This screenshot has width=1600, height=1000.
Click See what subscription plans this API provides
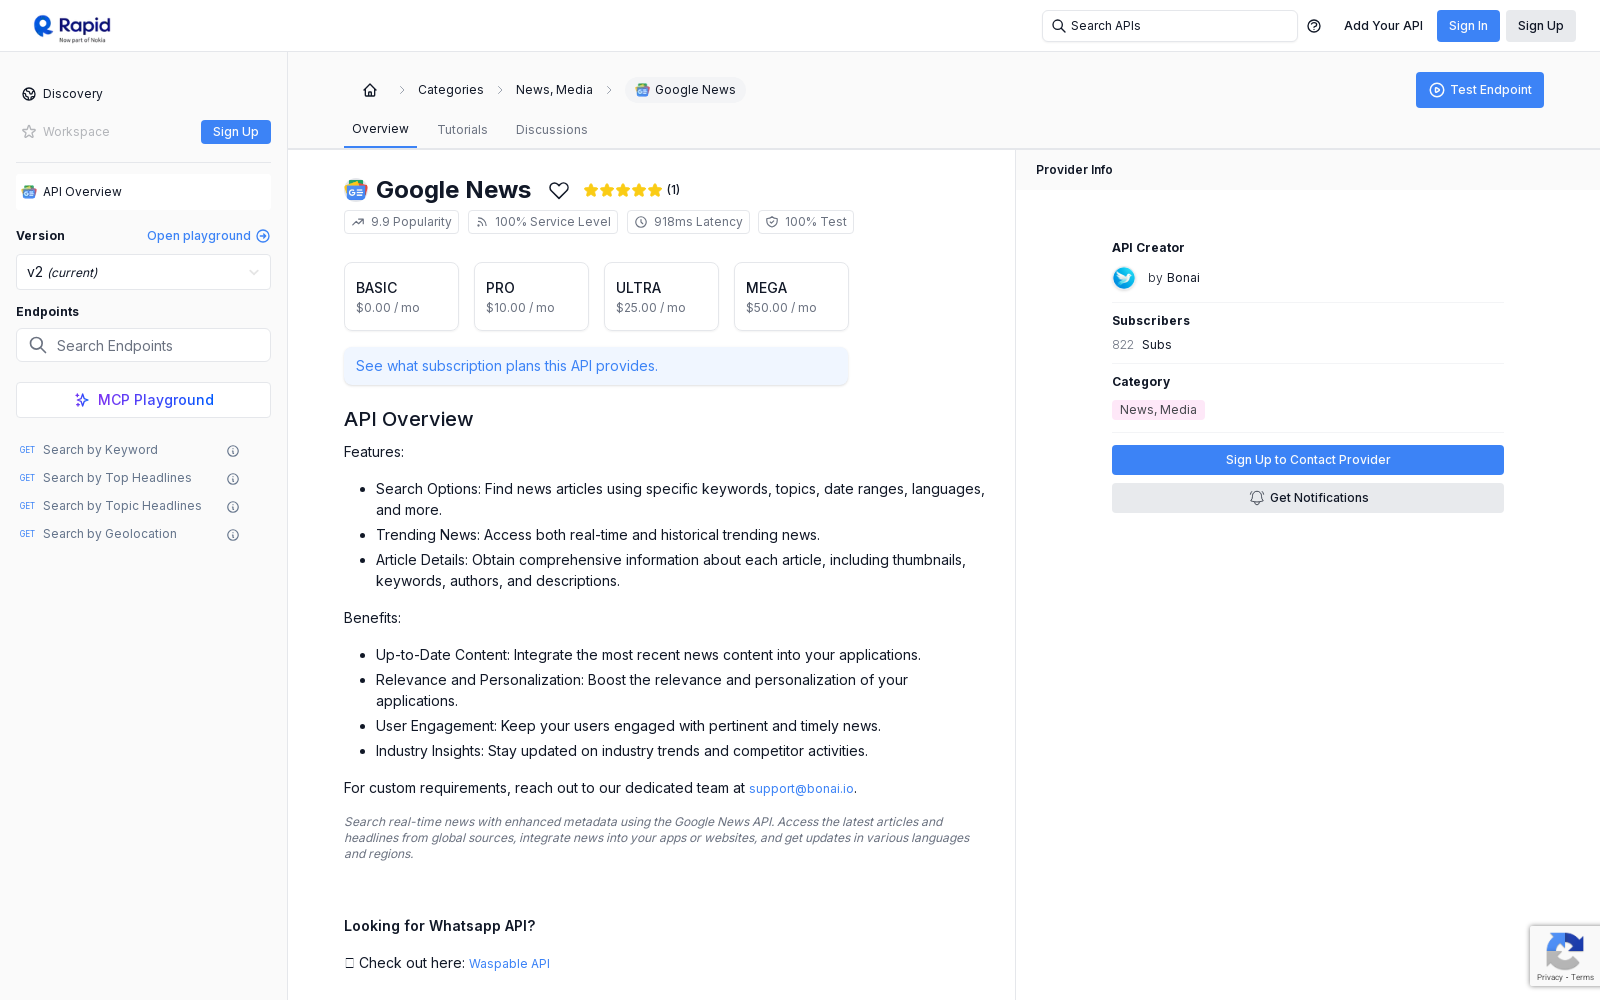[596, 366]
